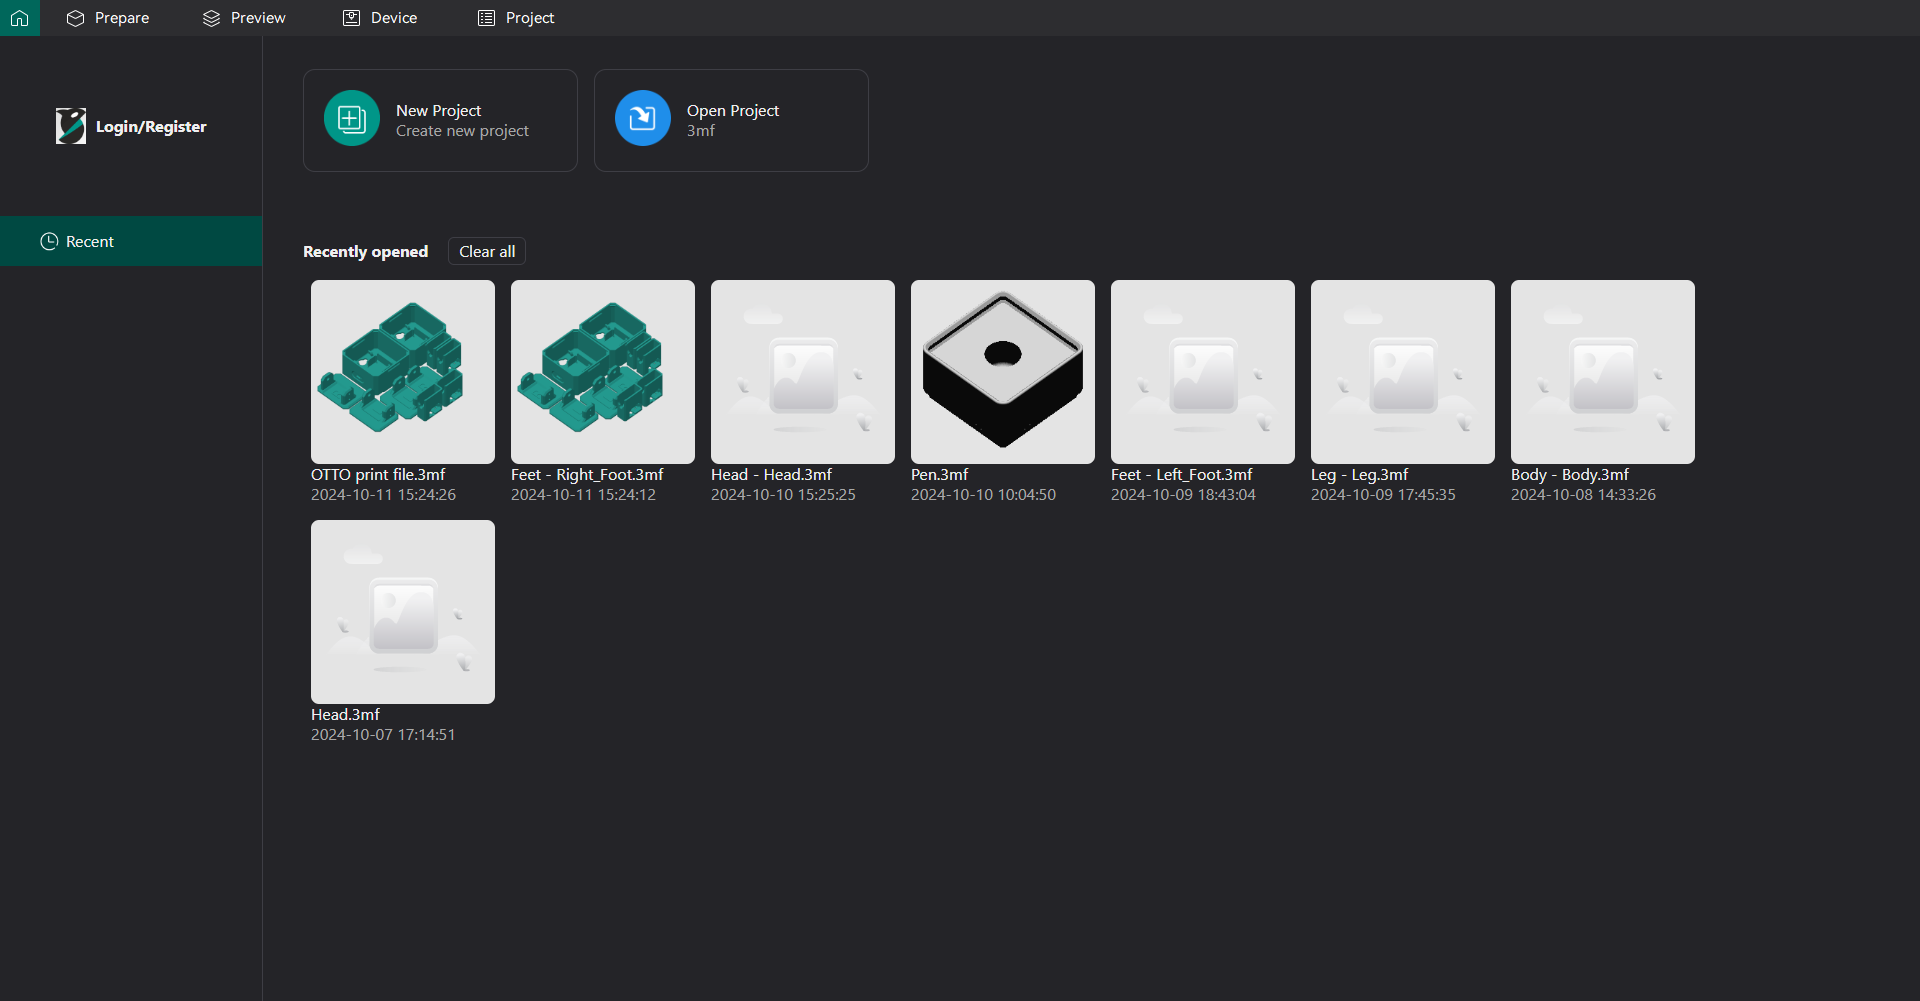This screenshot has height=1001, width=1920.
Task: Click the Prepare cube icon
Action: point(75,18)
